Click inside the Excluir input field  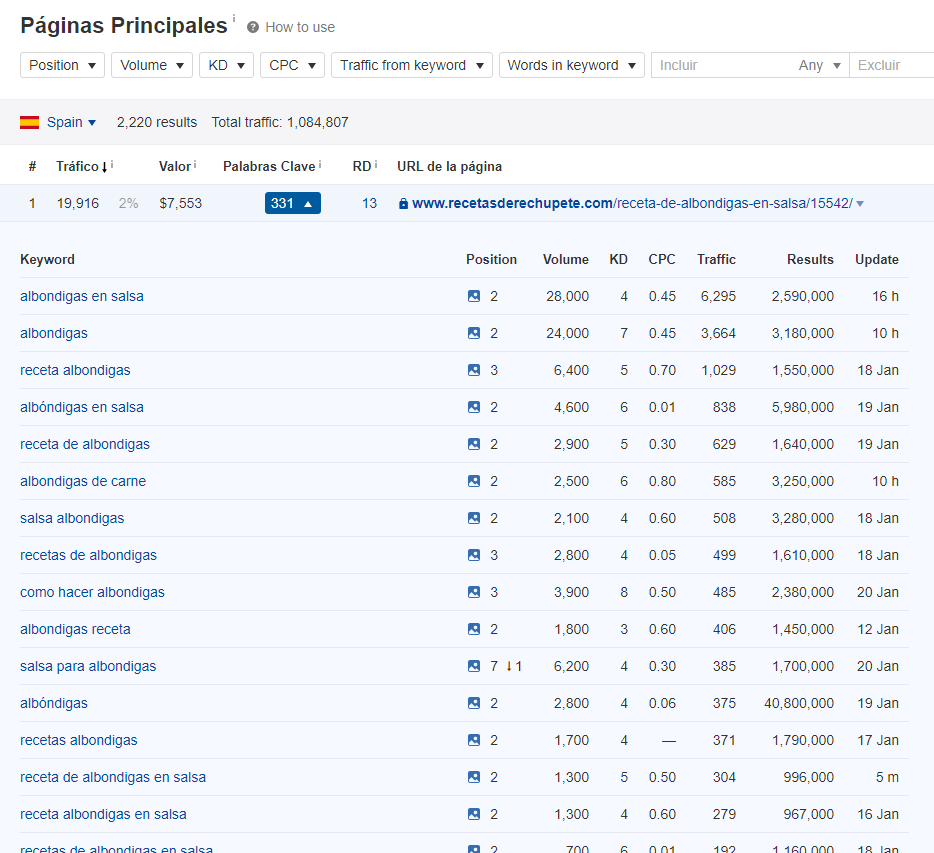coord(895,65)
